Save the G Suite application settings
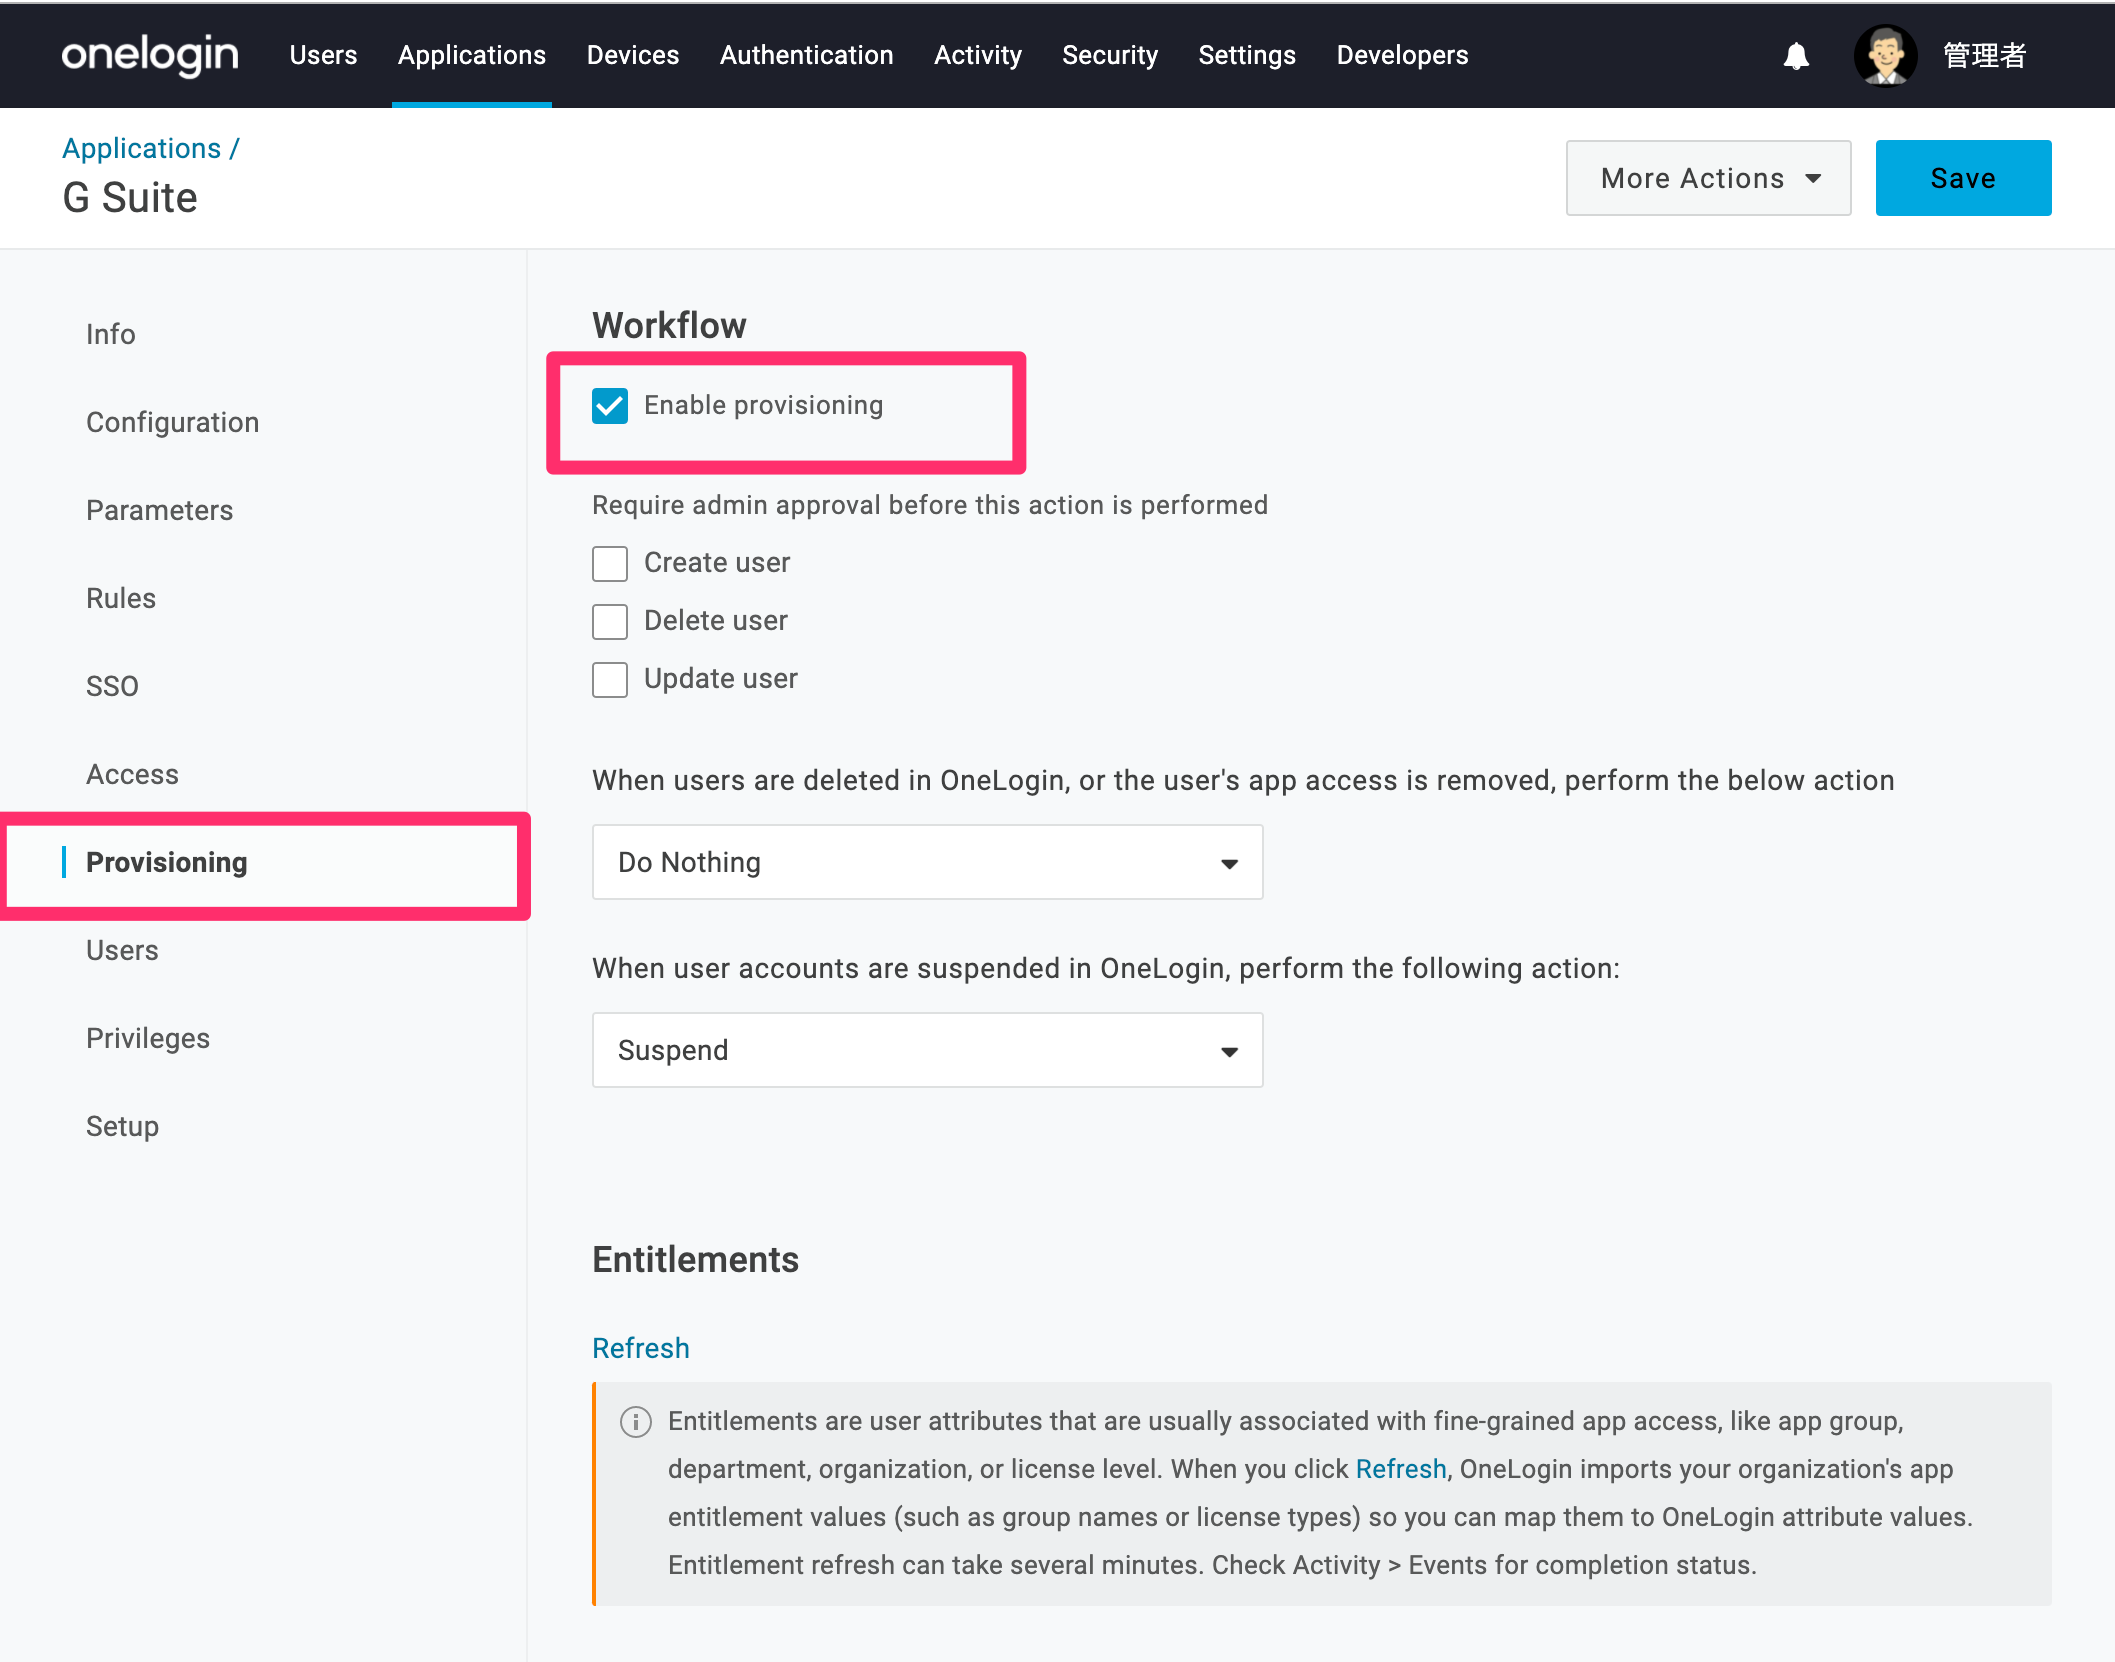The width and height of the screenshot is (2115, 1662). pos(1963,178)
